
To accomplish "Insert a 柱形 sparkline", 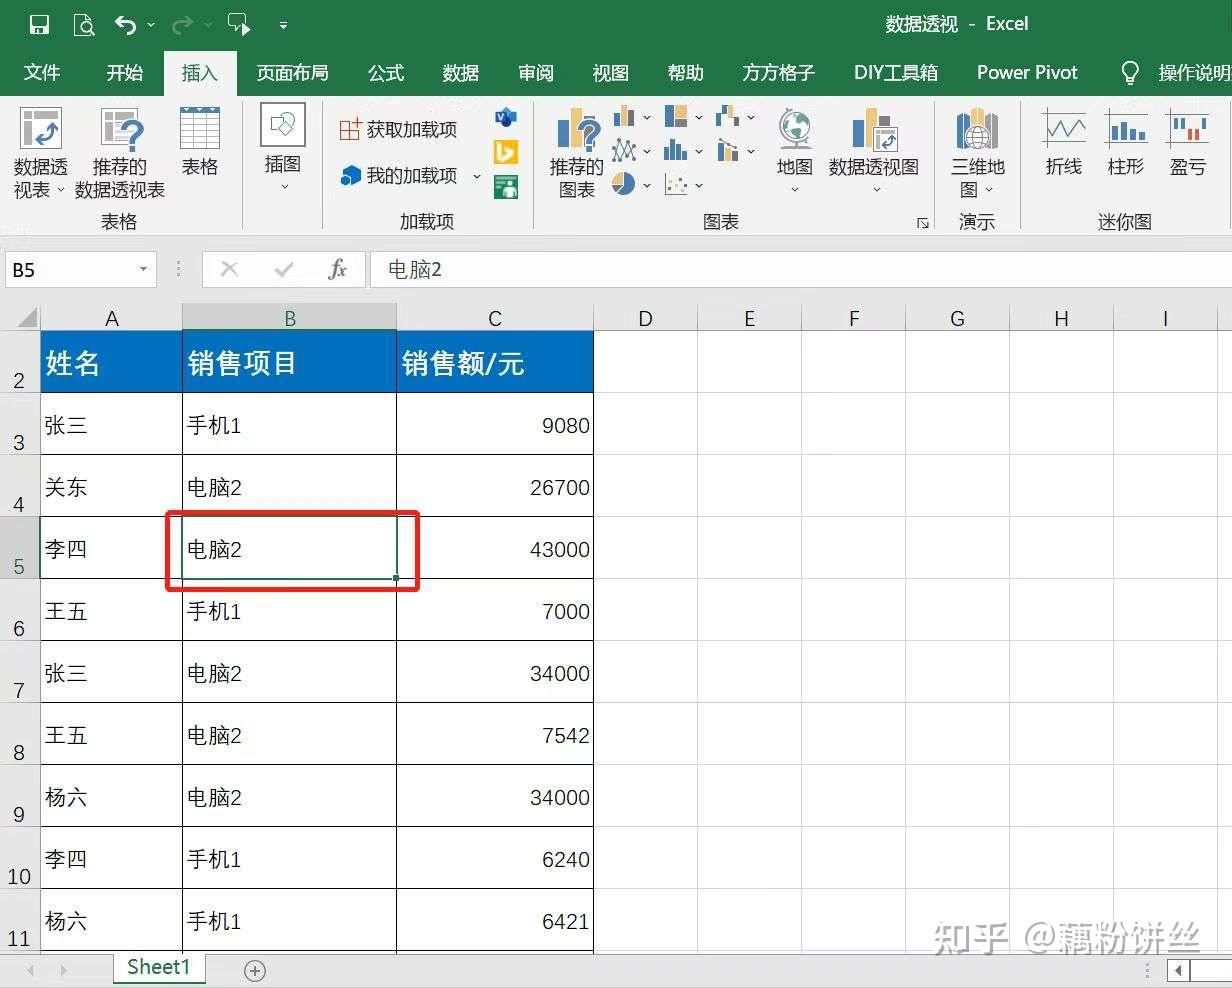I will point(1126,142).
